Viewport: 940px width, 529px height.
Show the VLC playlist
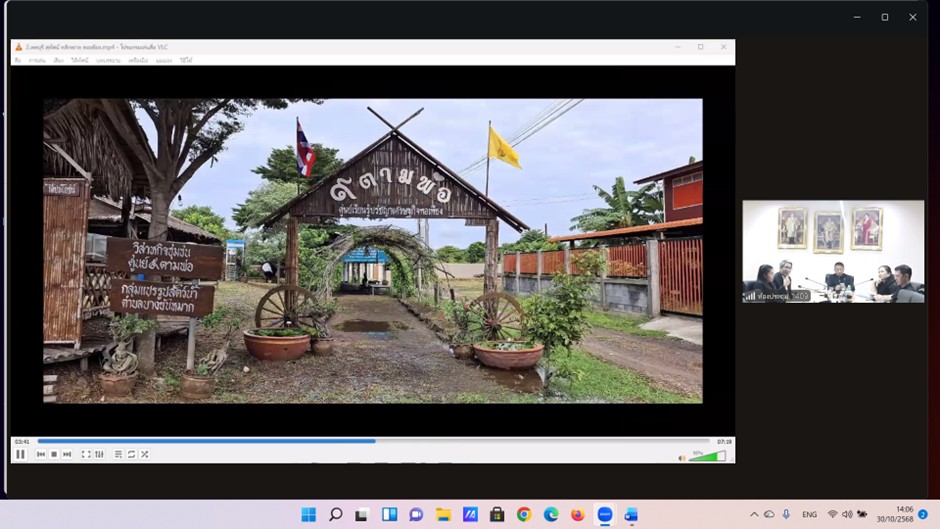point(118,454)
